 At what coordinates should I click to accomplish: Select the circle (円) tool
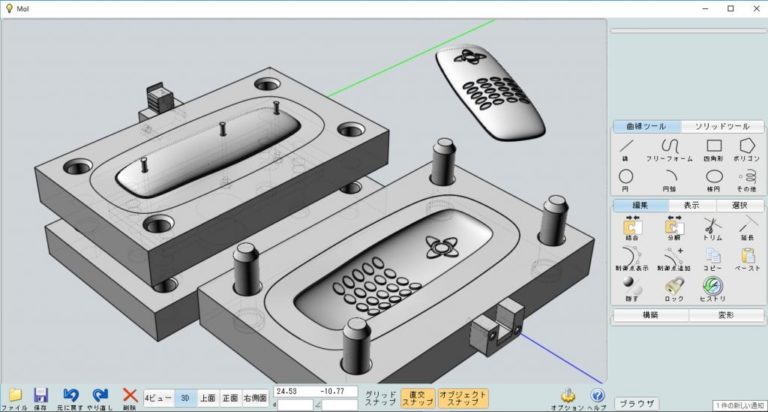coord(626,180)
